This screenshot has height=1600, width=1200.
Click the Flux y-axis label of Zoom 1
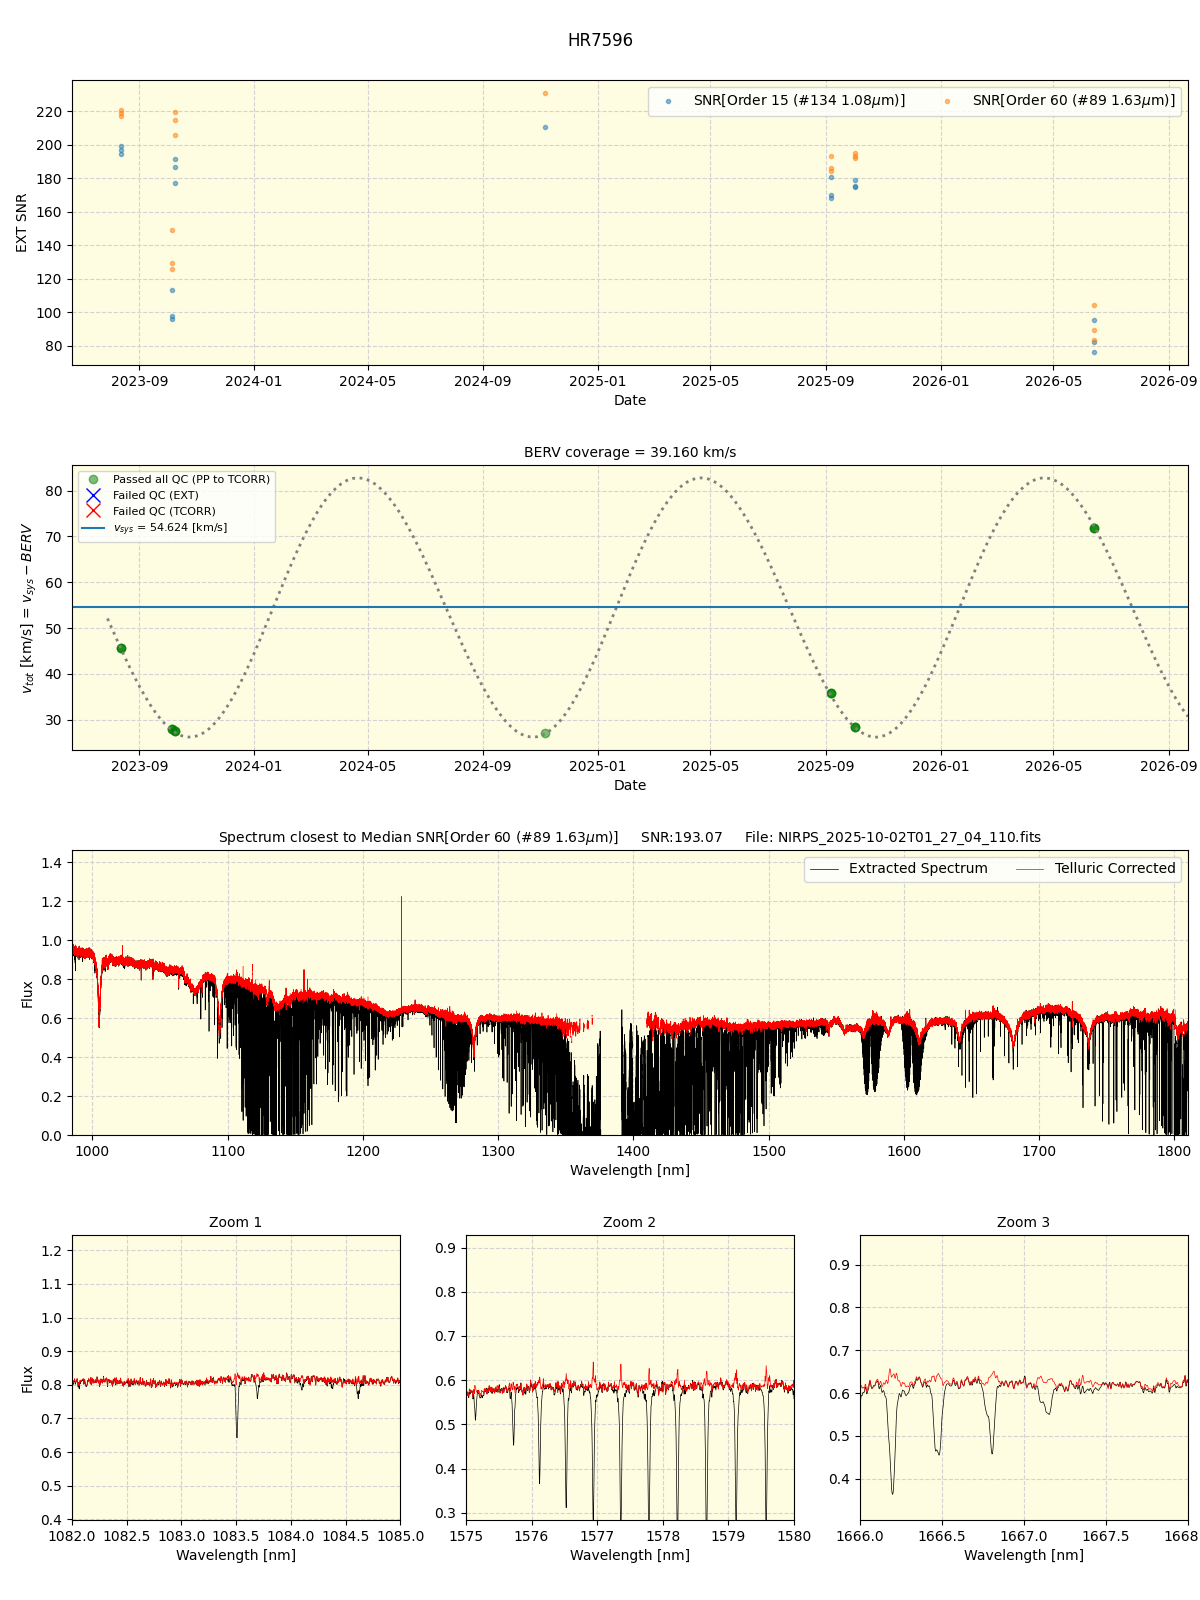[27, 1378]
